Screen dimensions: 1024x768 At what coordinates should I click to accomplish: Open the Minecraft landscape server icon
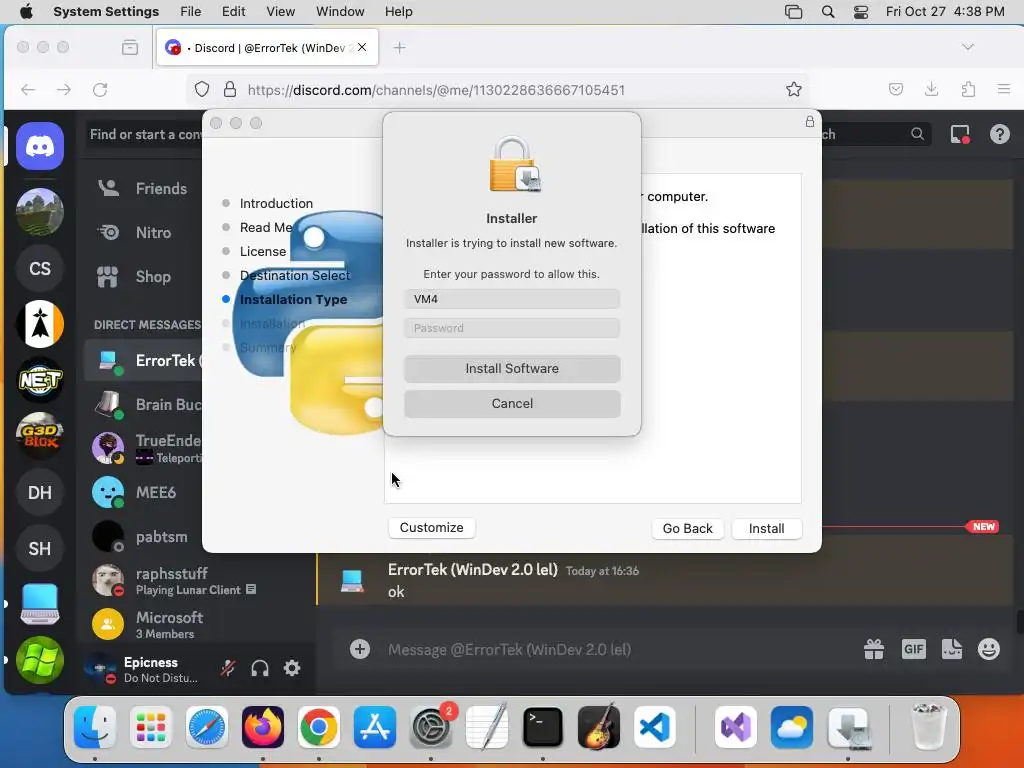(40, 212)
